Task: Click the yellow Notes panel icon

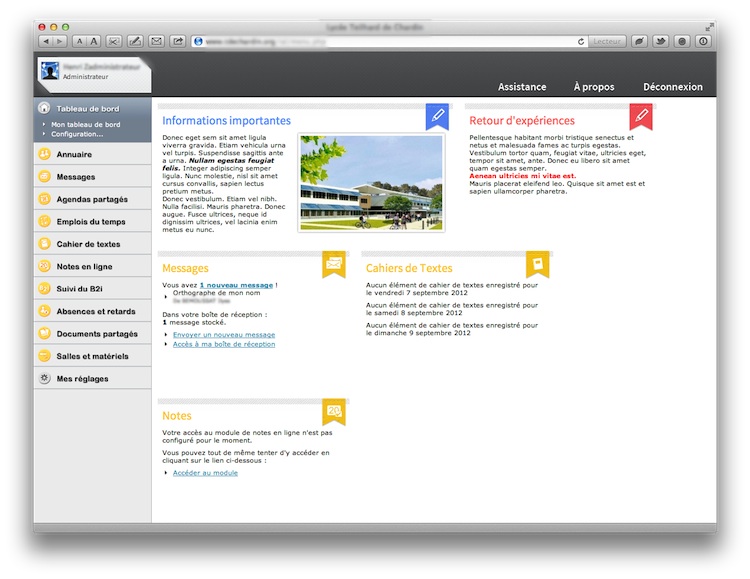Action: (334, 411)
